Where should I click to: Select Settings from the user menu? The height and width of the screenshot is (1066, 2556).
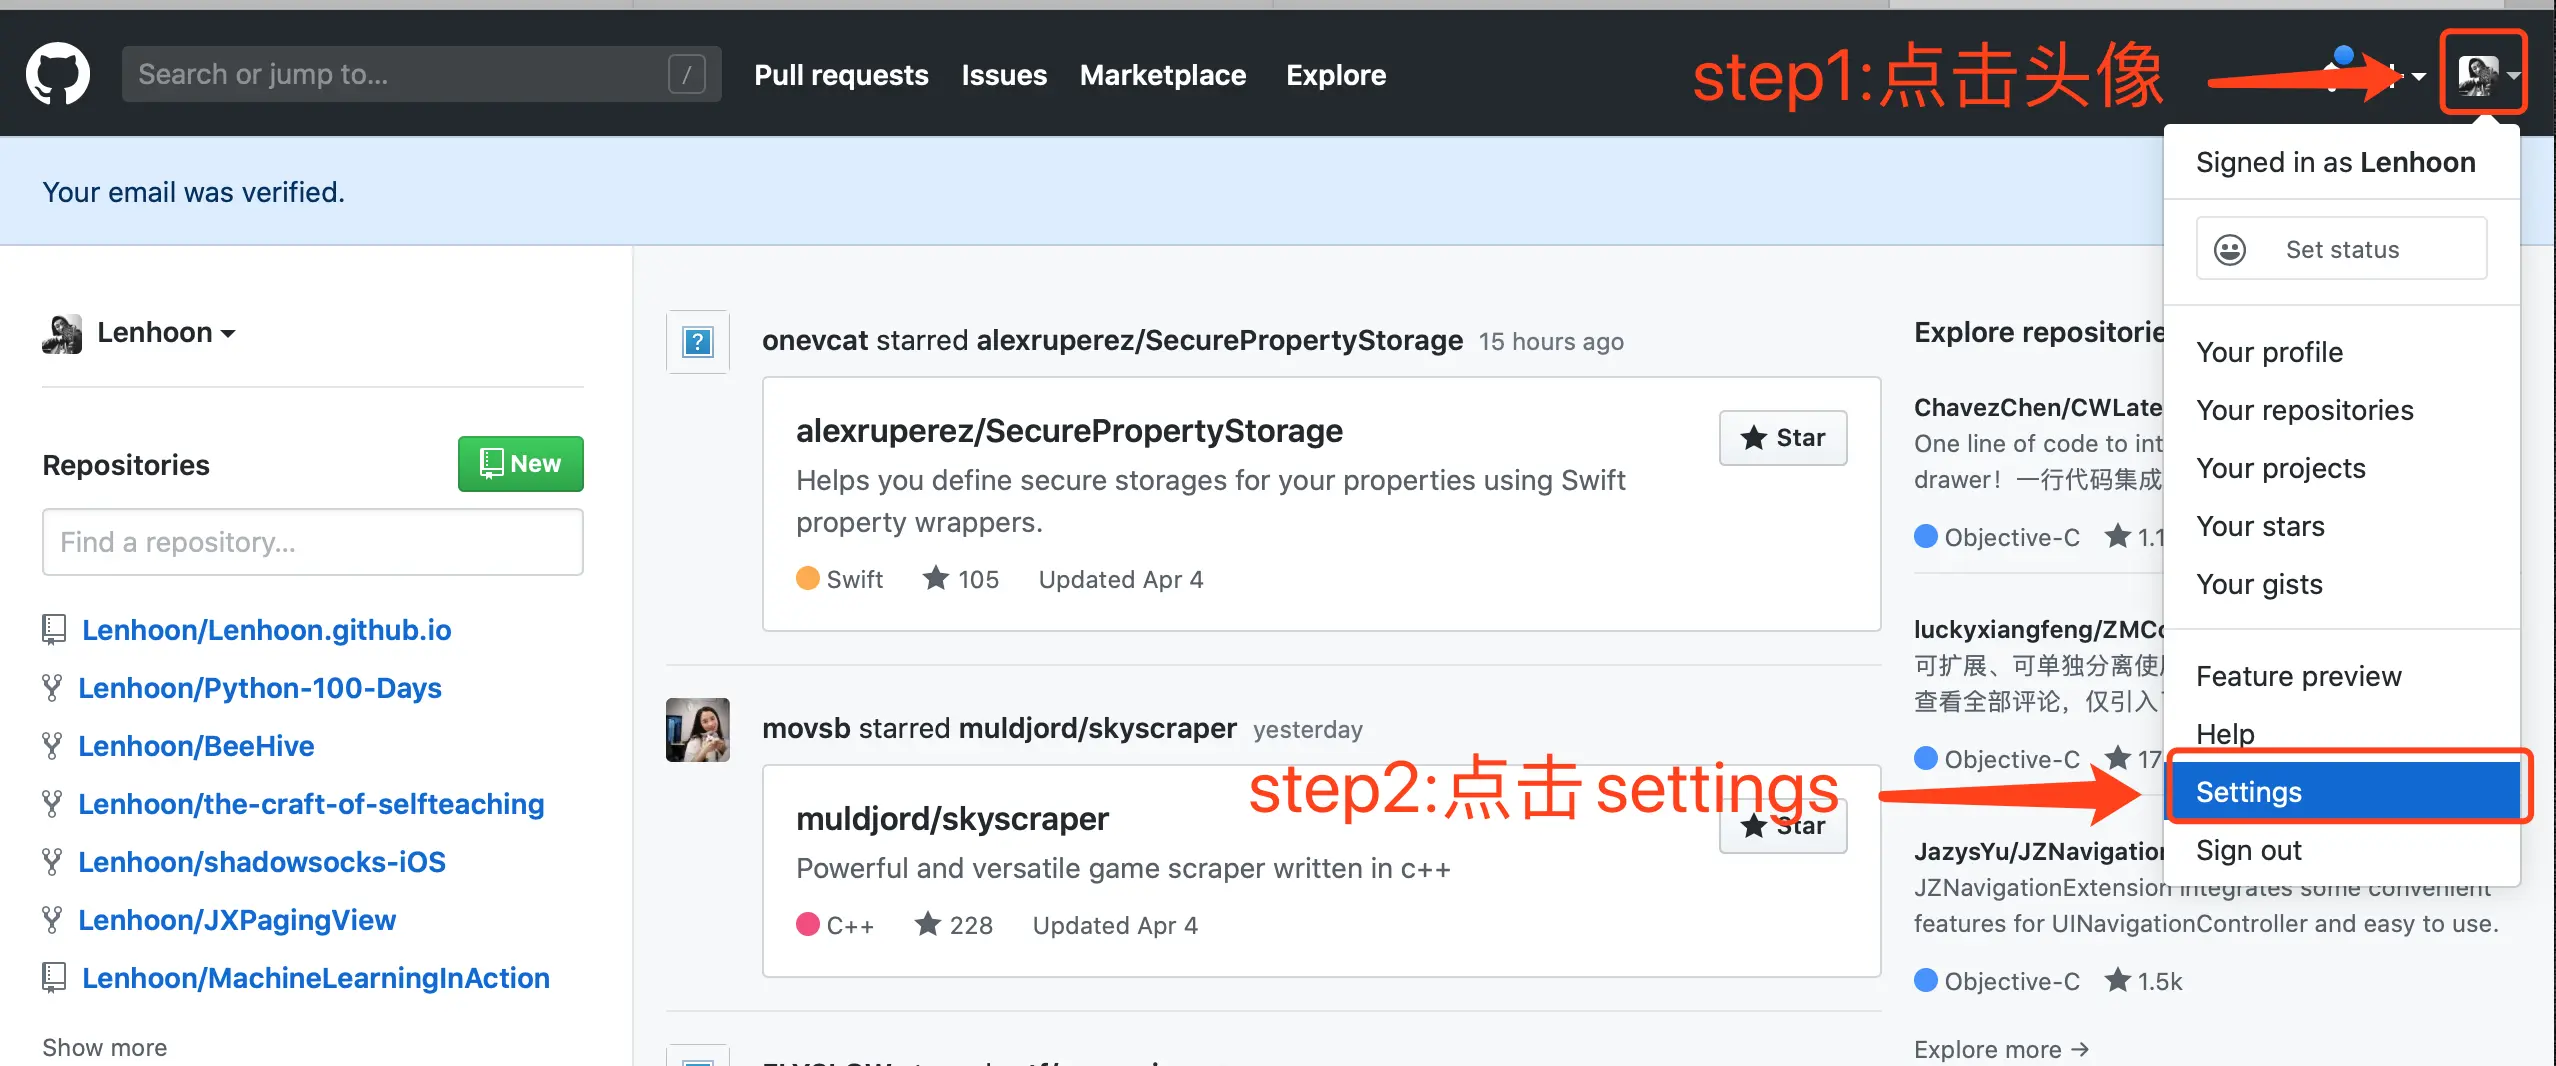2342,792
